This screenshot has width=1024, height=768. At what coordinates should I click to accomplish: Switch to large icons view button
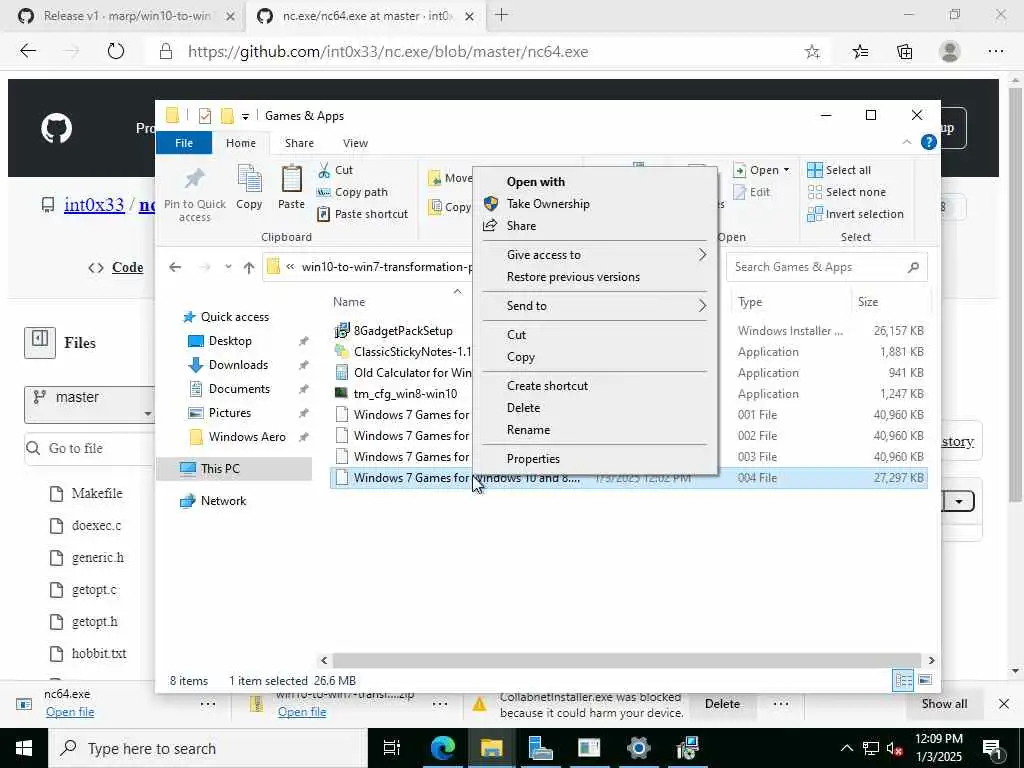coord(925,680)
